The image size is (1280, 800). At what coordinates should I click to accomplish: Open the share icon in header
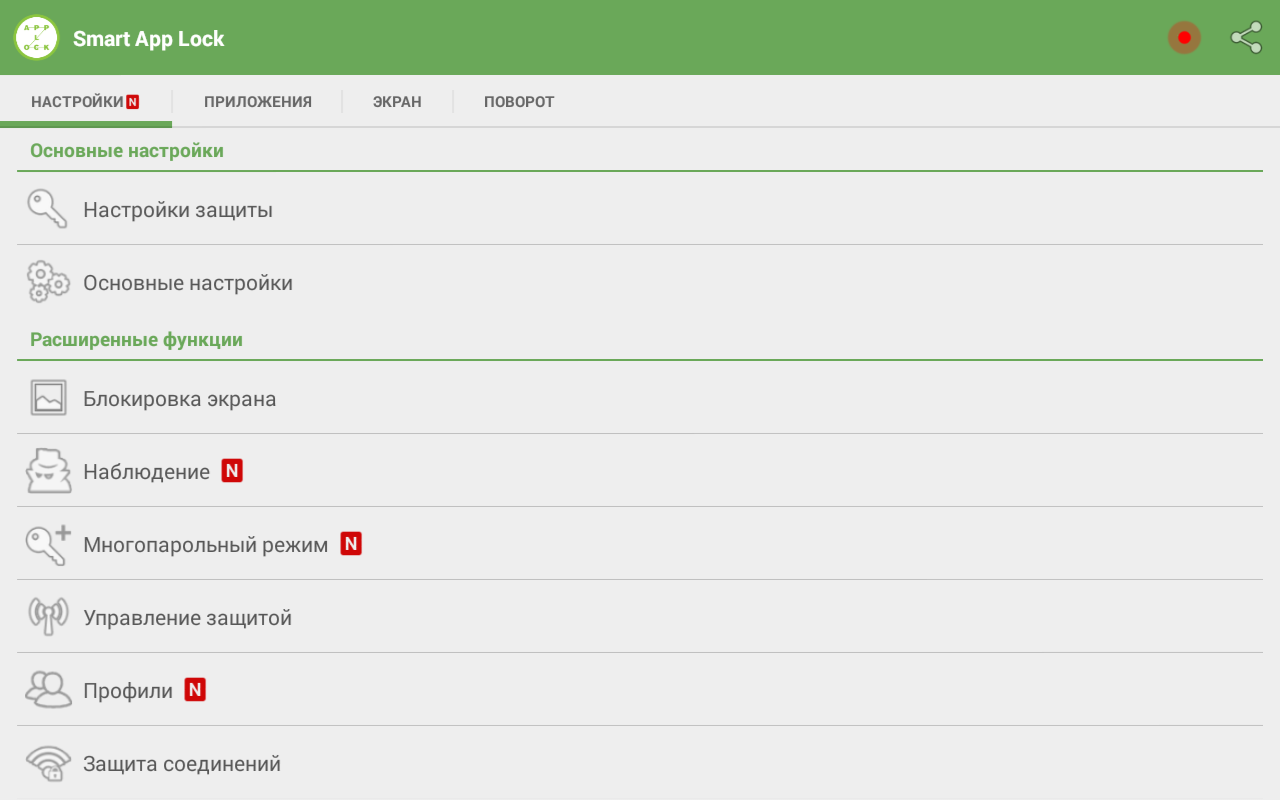coord(1246,38)
